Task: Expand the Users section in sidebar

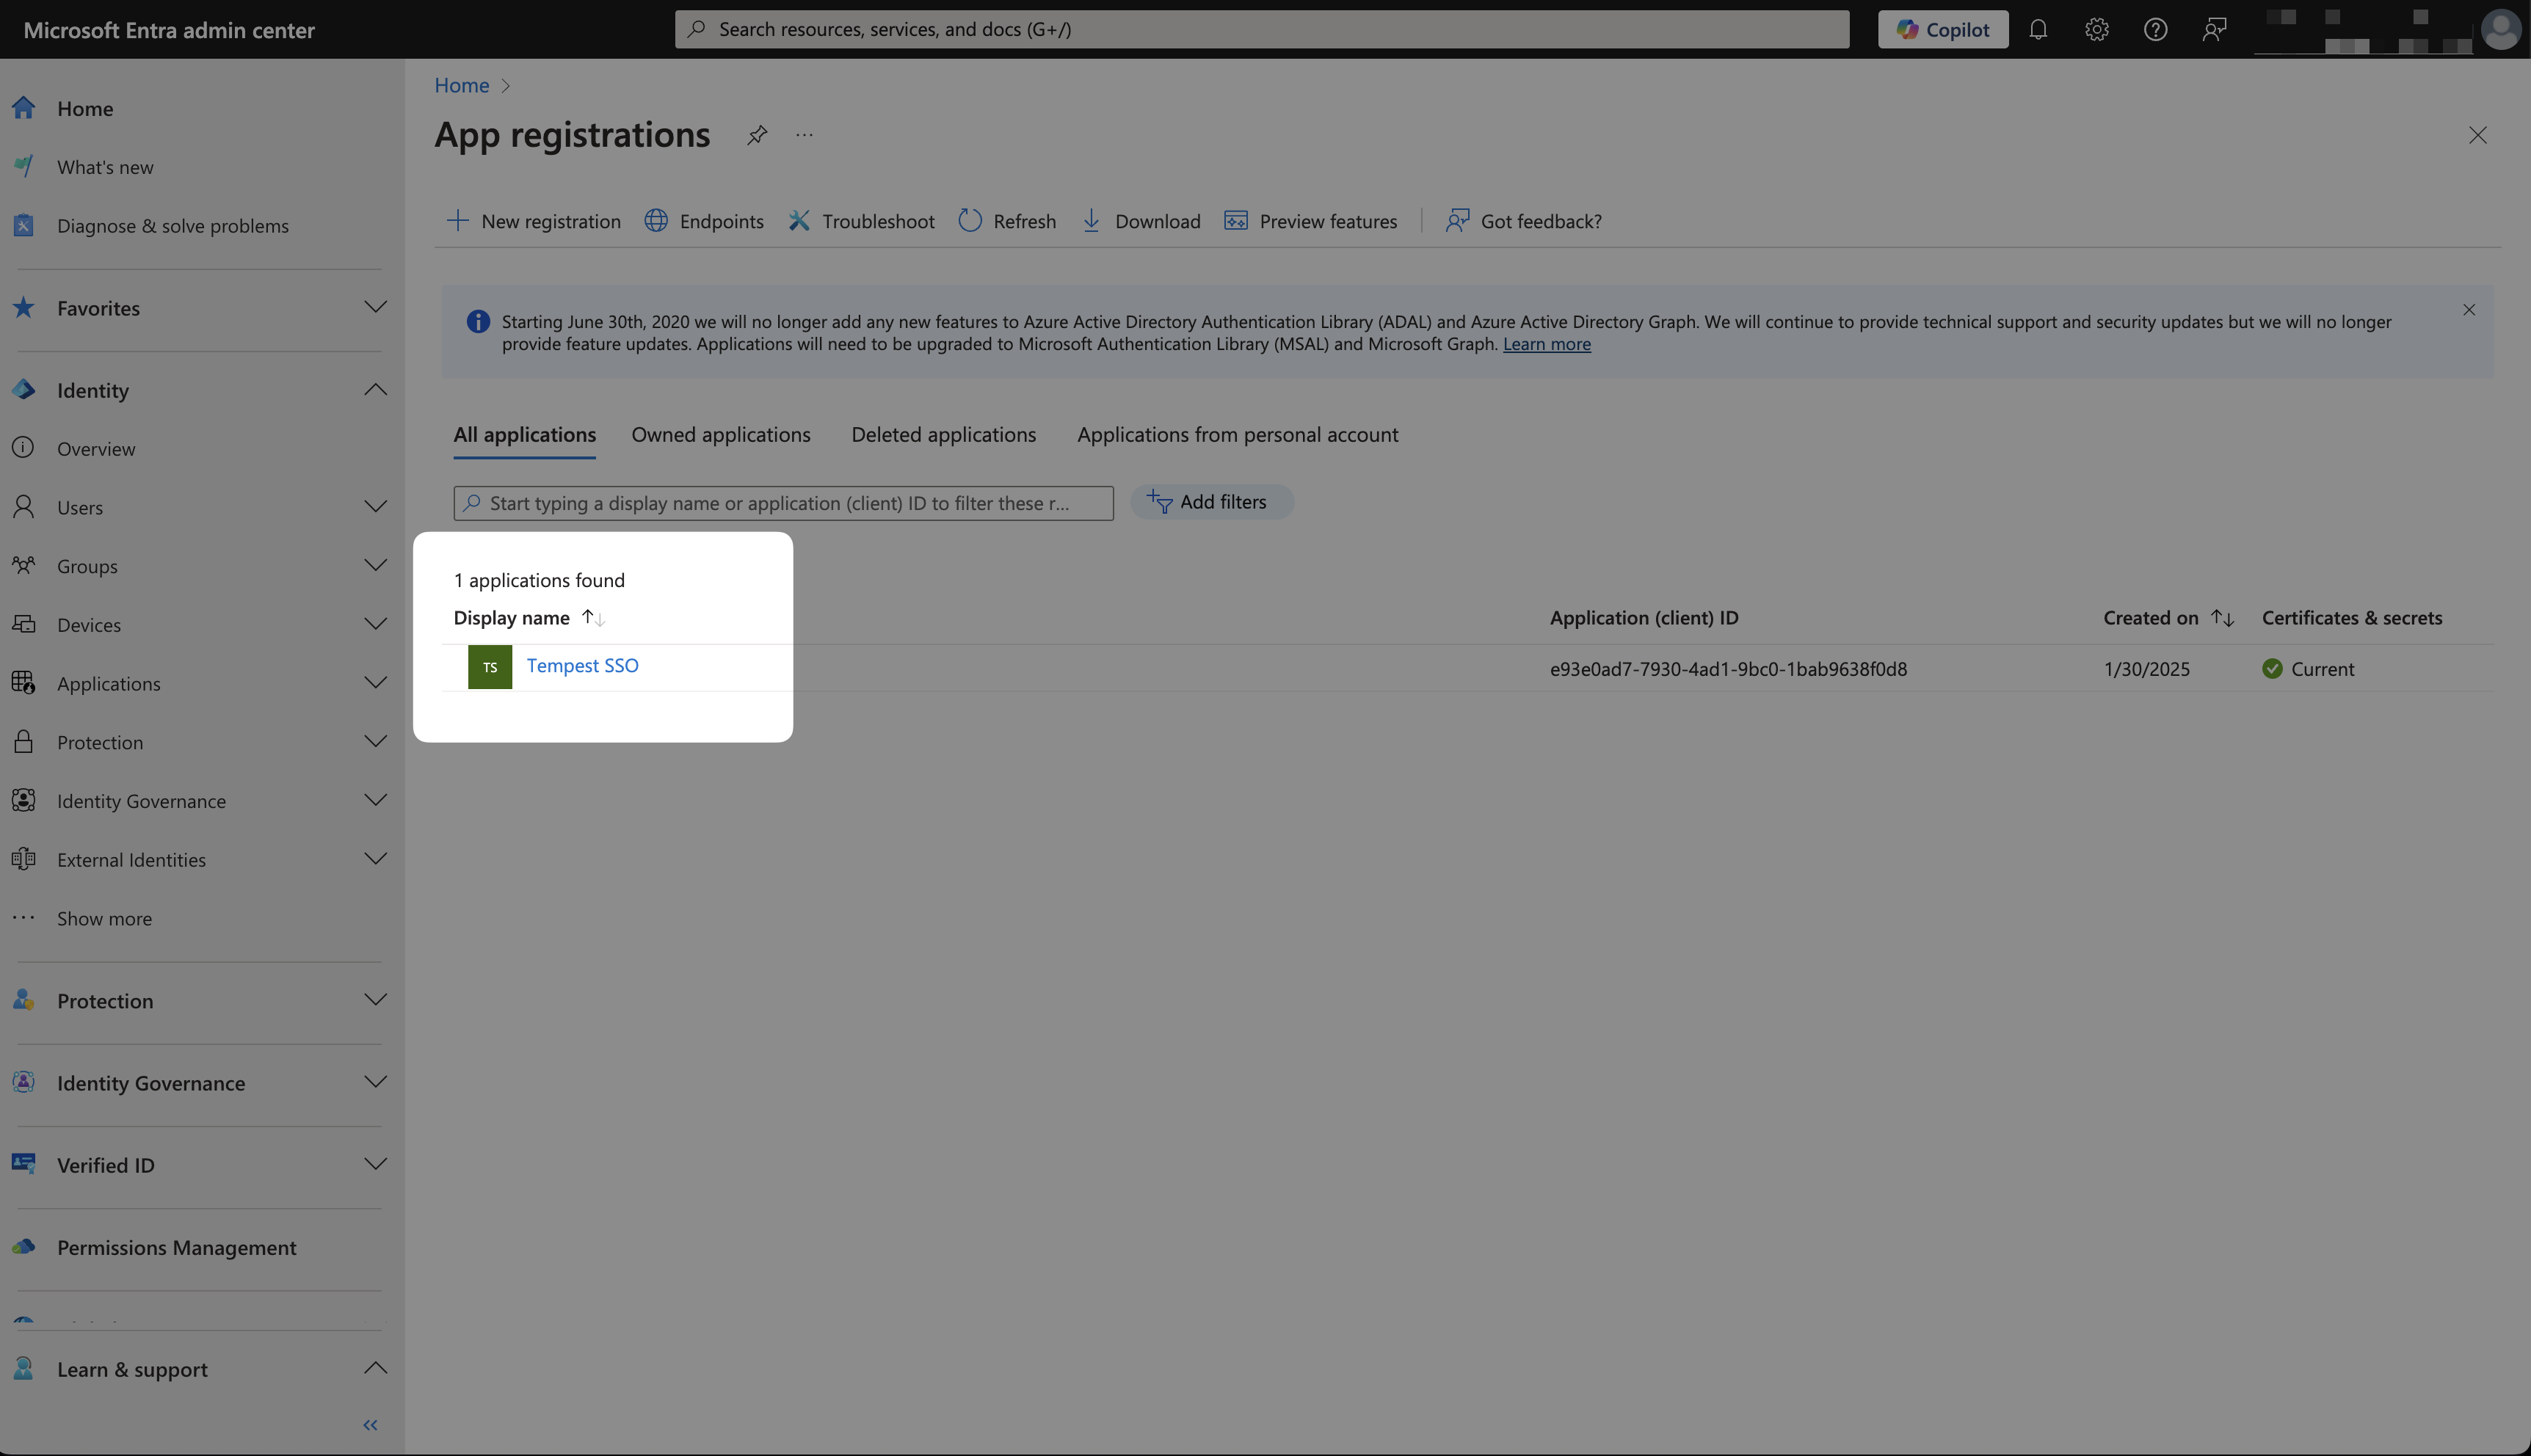Action: coord(375,507)
